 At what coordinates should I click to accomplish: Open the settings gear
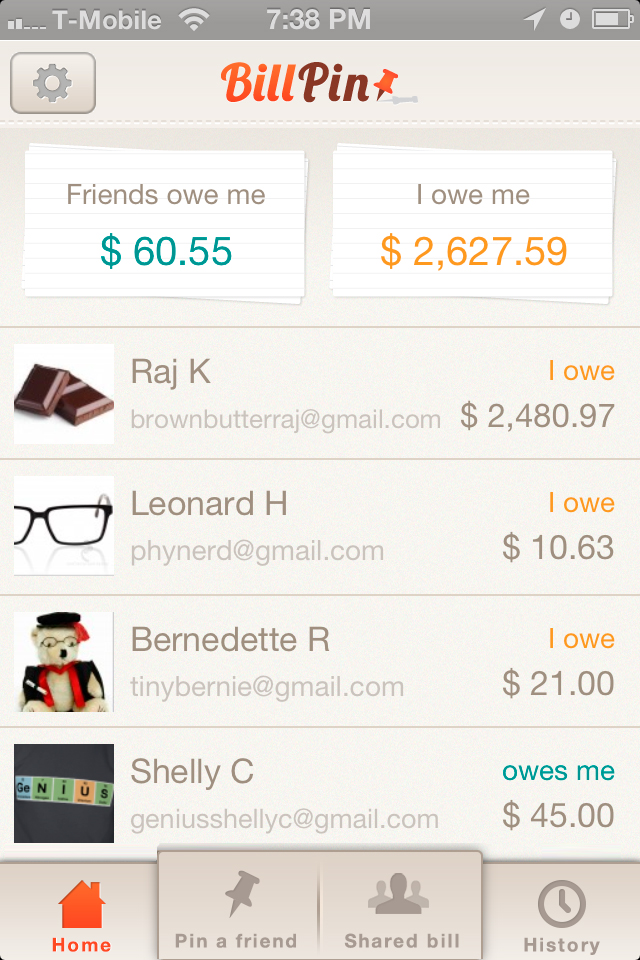[52, 83]
